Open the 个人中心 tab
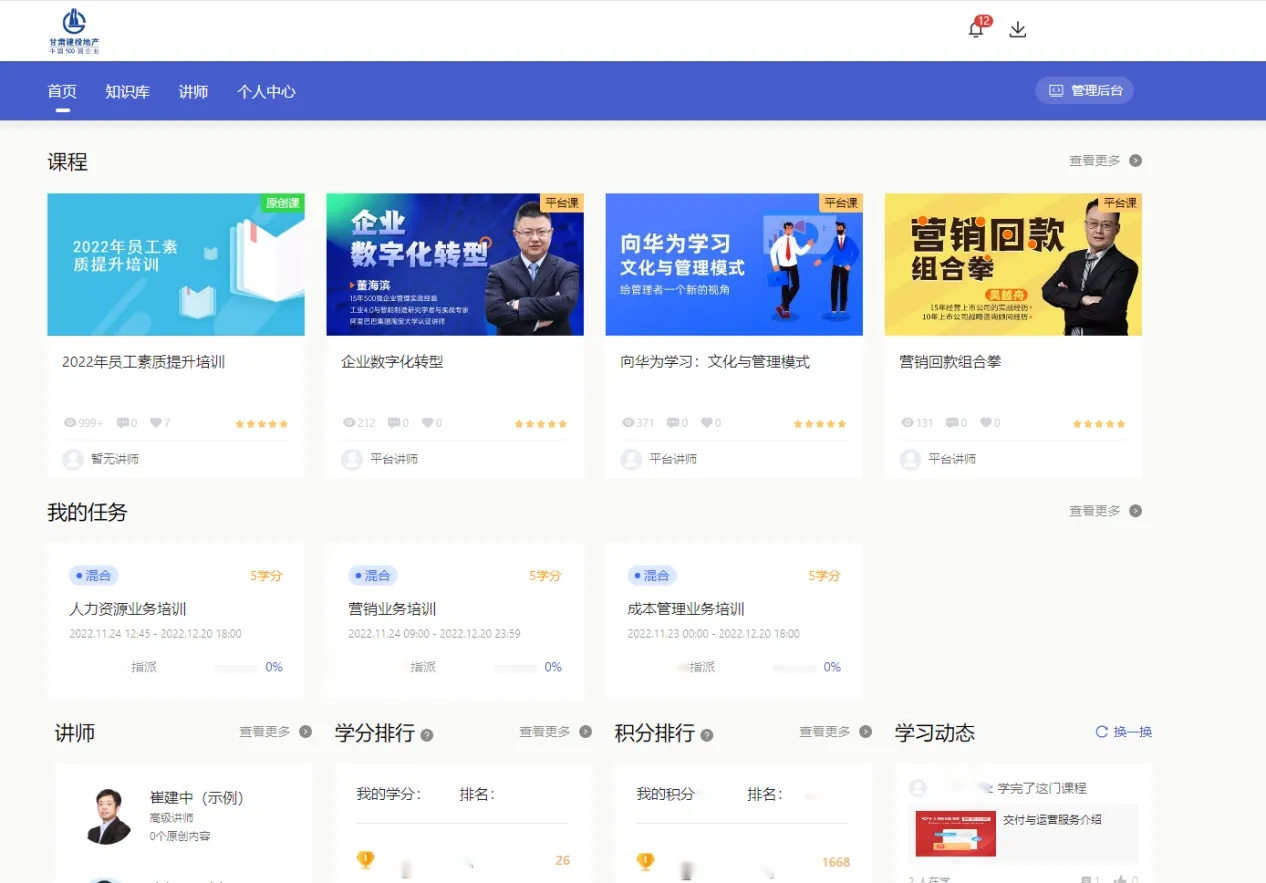Screen dimensions: 1266x883 click(266, 92)
